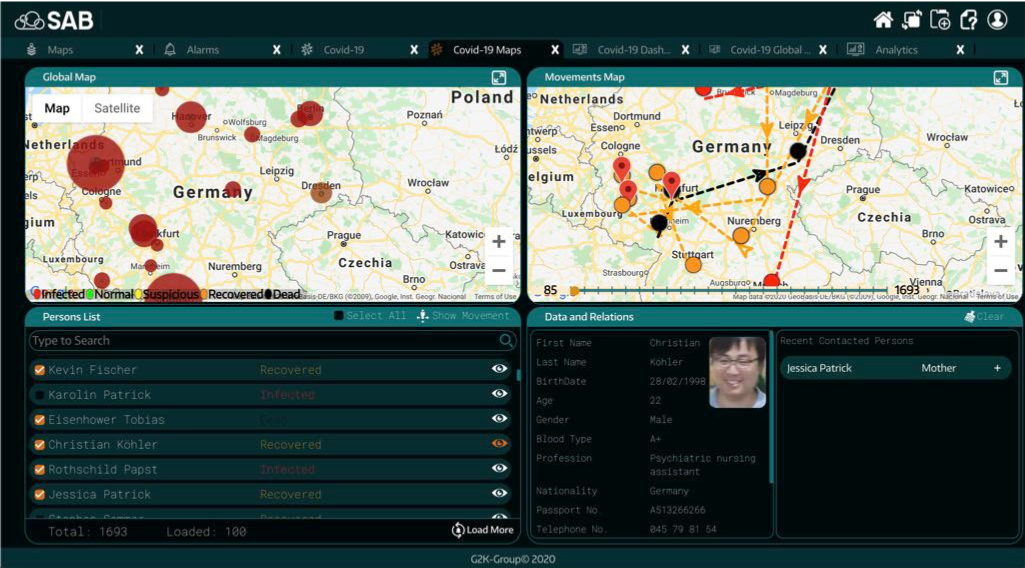The image size is (1025, 568).
Task: Open the Alarms tab
Action: (x=202, y=50)
